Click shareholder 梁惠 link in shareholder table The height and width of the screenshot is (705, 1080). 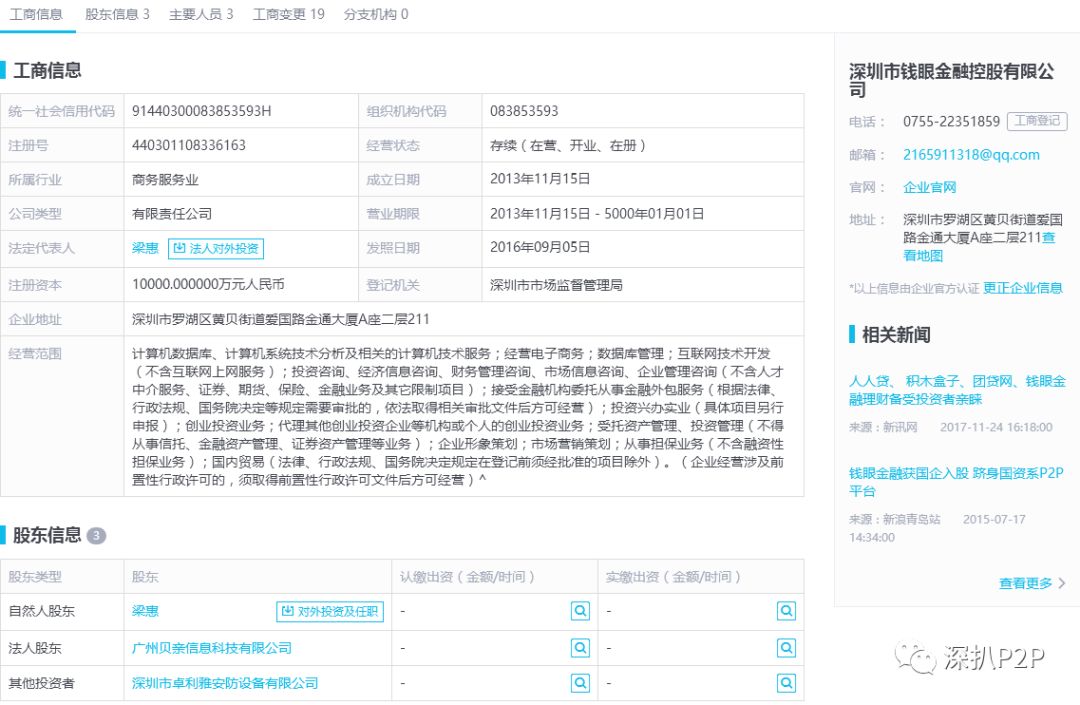[x=145, y=611]
